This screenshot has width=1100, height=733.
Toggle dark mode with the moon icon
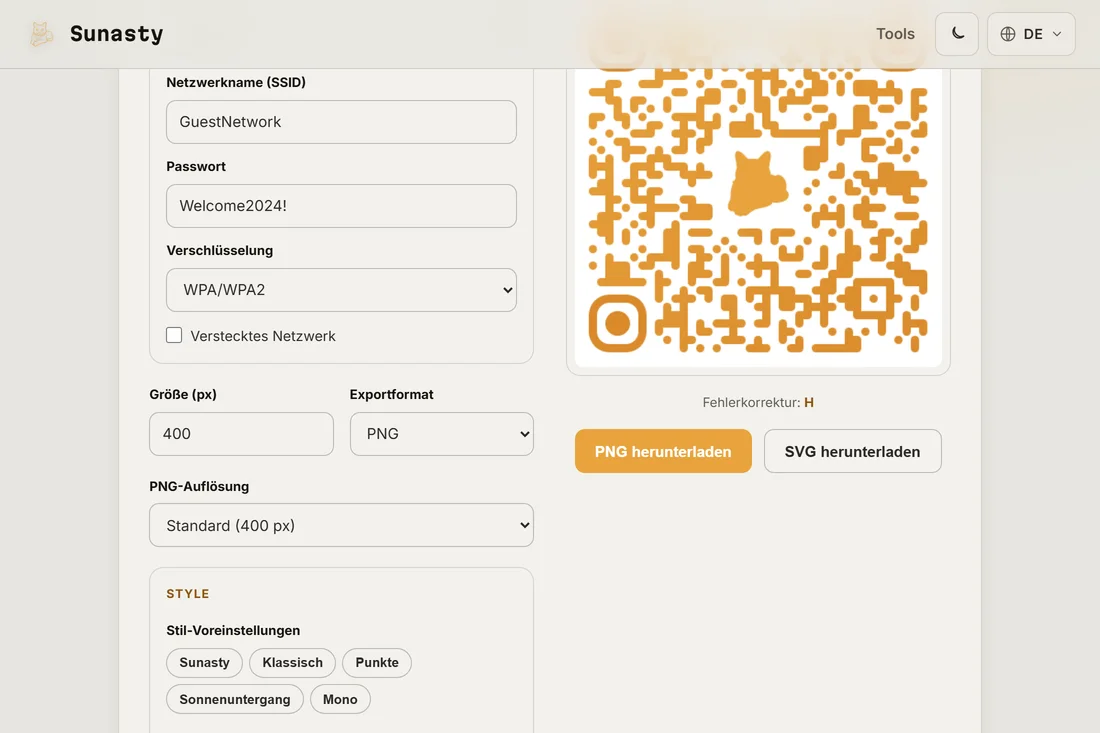(x=957, y=34)
